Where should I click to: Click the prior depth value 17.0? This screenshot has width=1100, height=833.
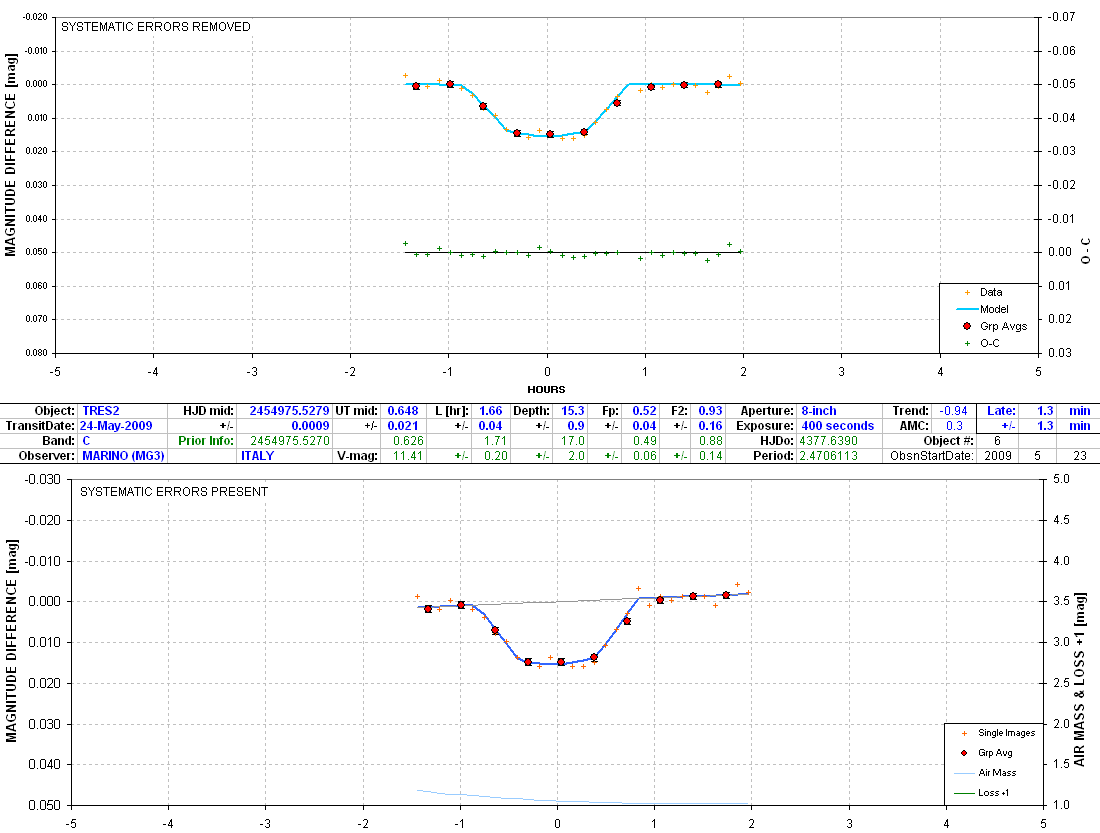click(x=572, y=441)
